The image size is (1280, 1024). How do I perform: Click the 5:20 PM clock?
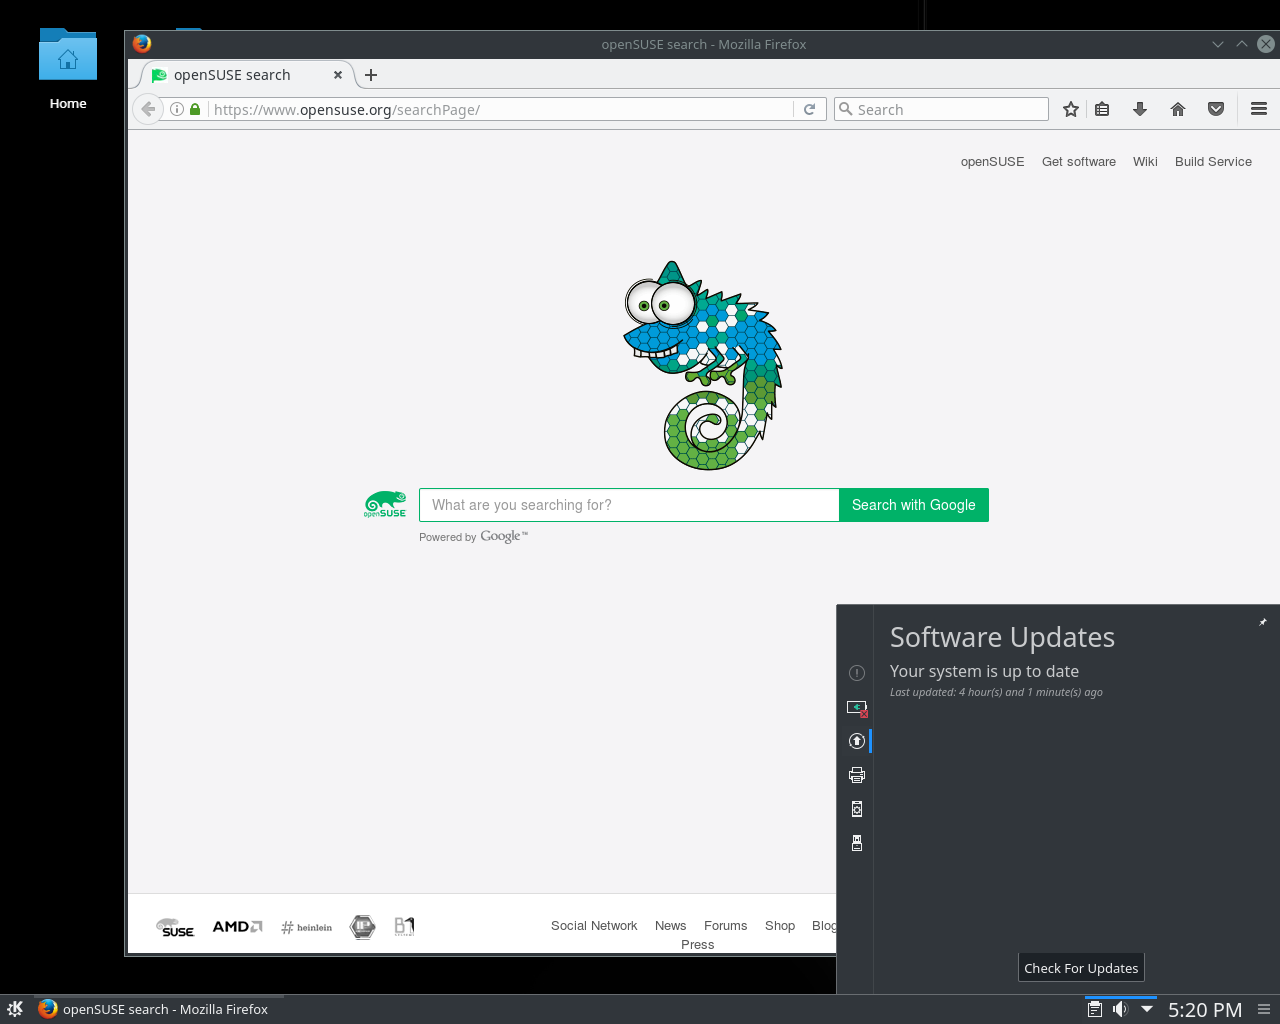point(1205,1010)
